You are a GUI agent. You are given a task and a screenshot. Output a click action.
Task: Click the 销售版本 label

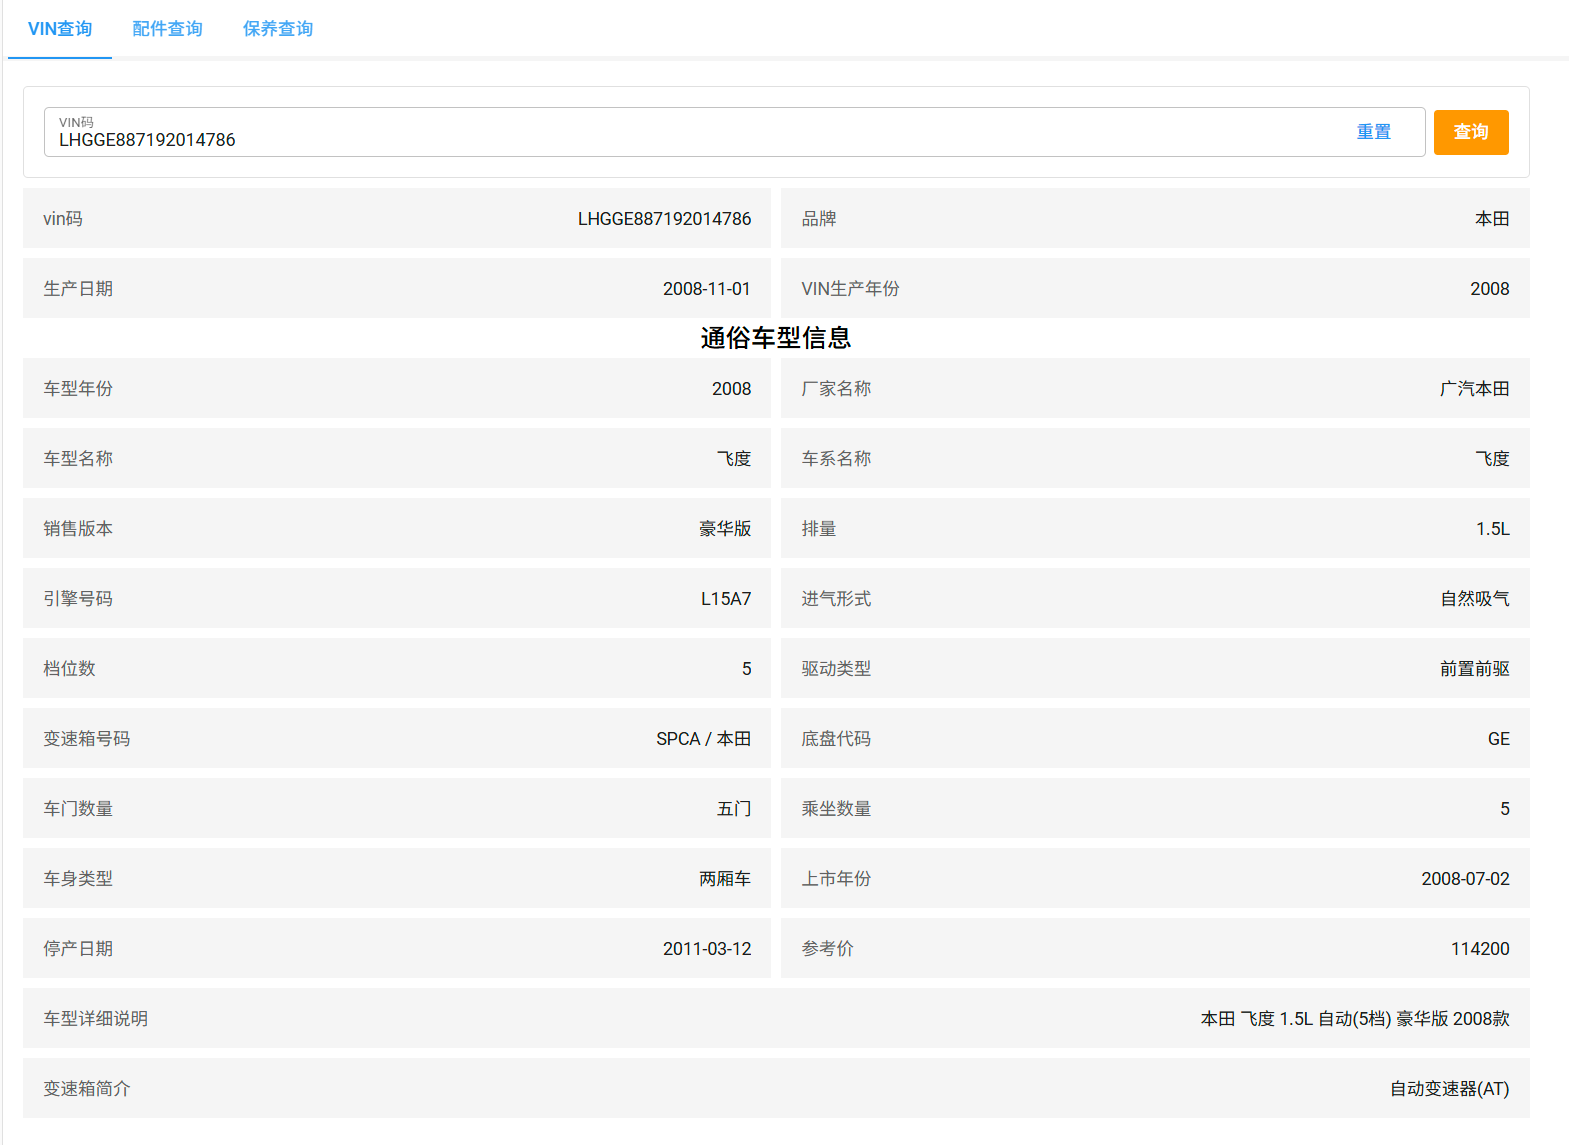point(78,529)
